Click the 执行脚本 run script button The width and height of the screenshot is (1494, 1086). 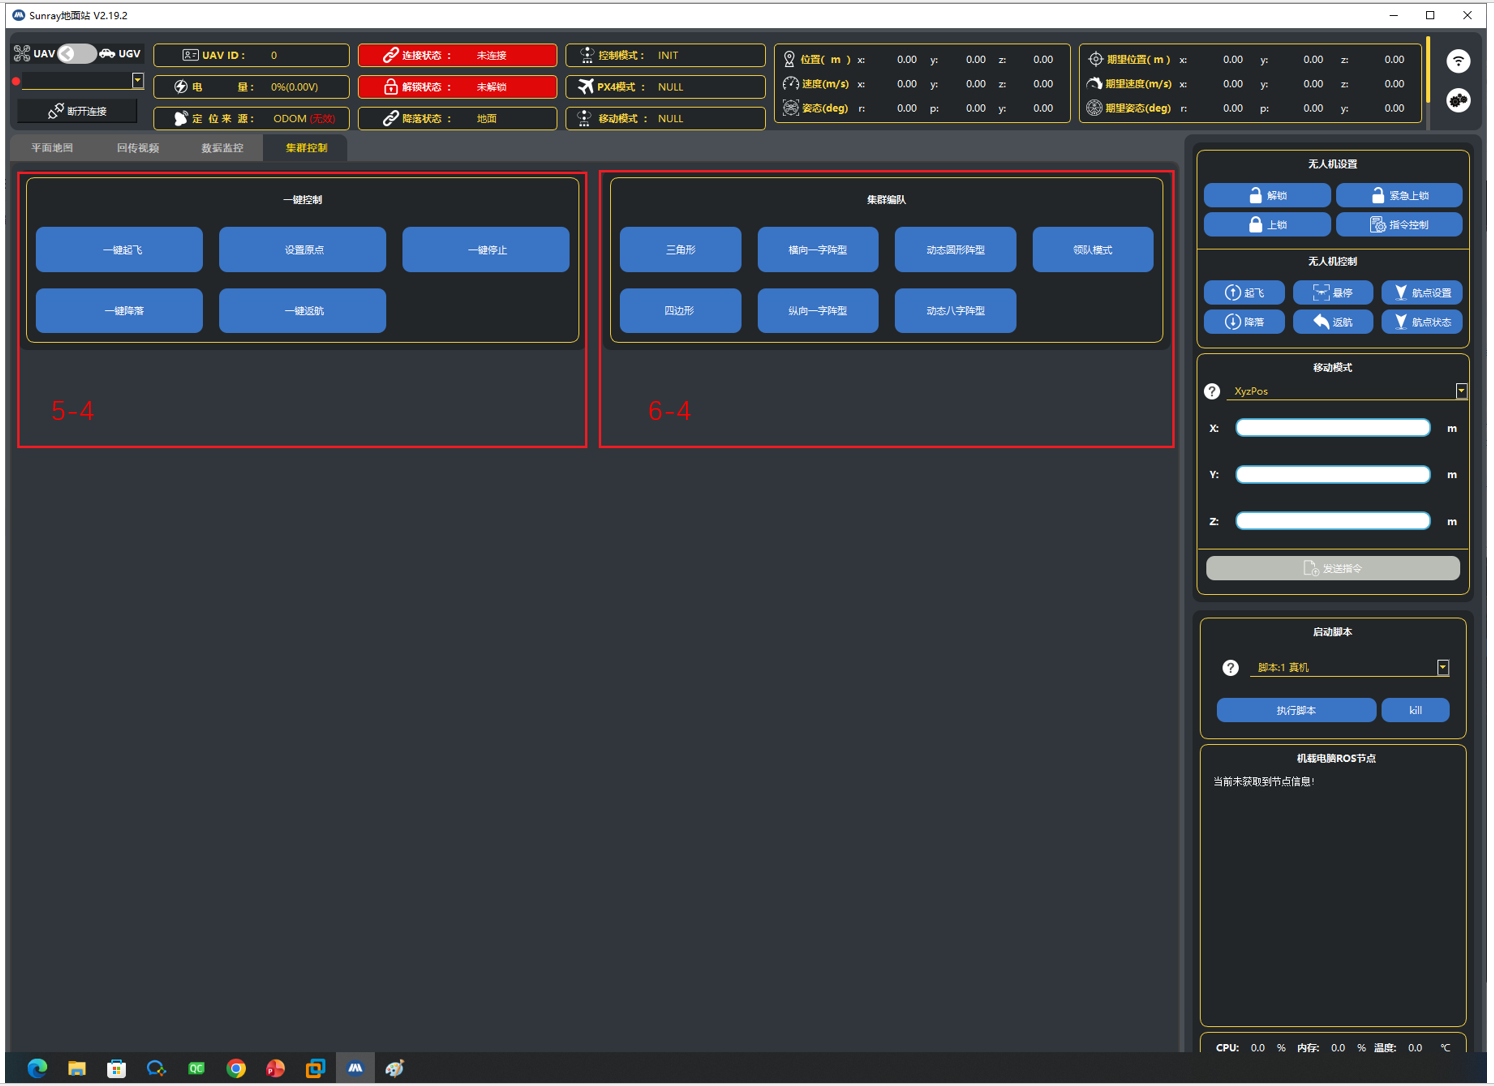[x=1296, y=710]
